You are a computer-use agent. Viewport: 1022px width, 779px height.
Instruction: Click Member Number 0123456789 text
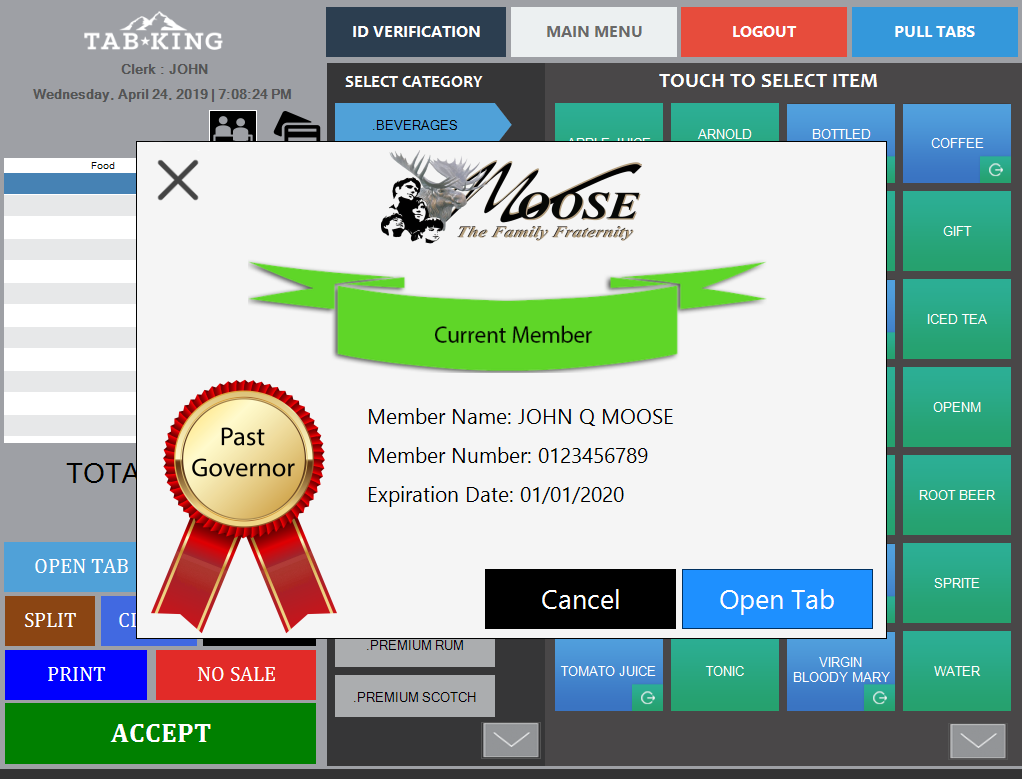pos(508,456)
